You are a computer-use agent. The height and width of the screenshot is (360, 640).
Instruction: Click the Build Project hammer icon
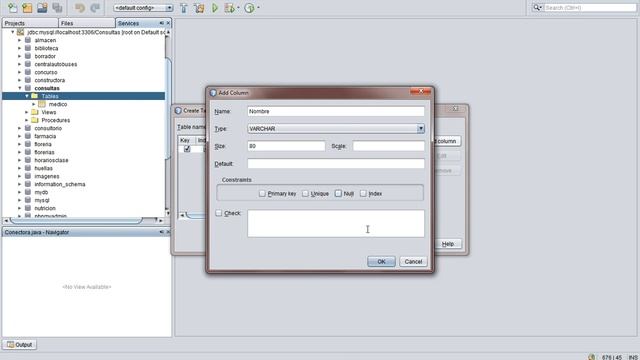point(184,7)
